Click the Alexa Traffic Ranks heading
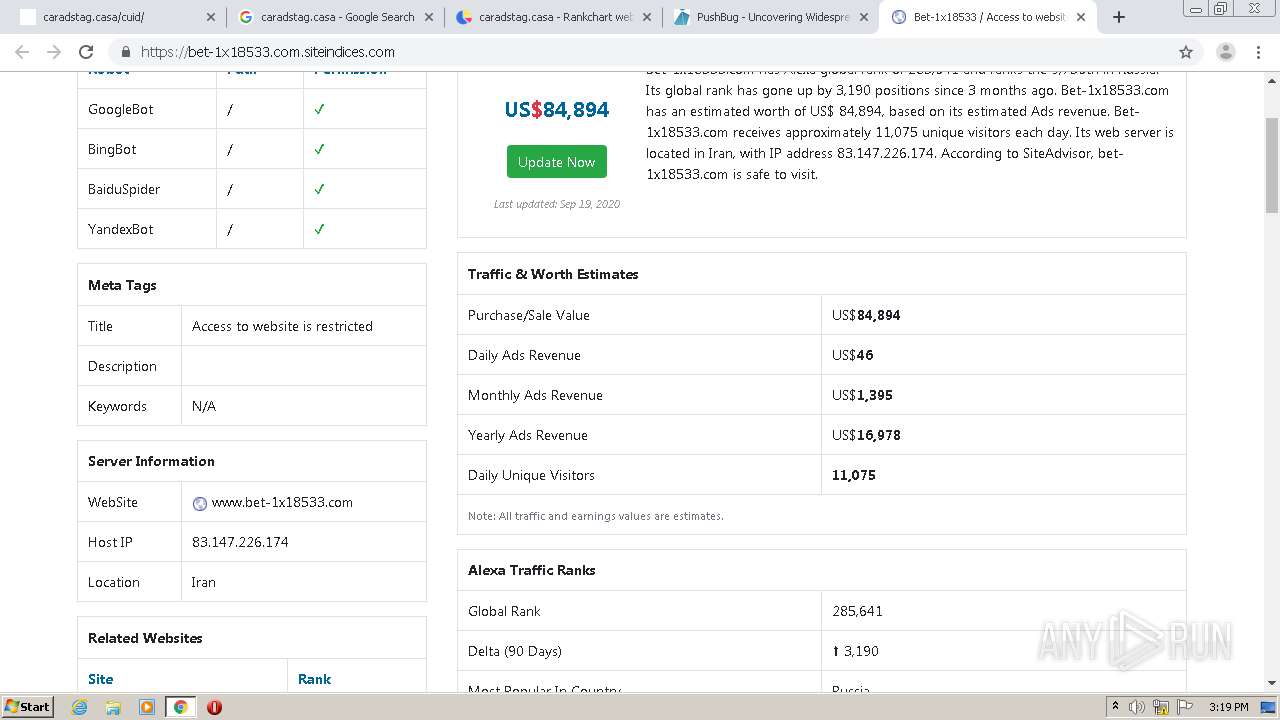This screenshot has width=1280, height=720. tap(531, 570)
